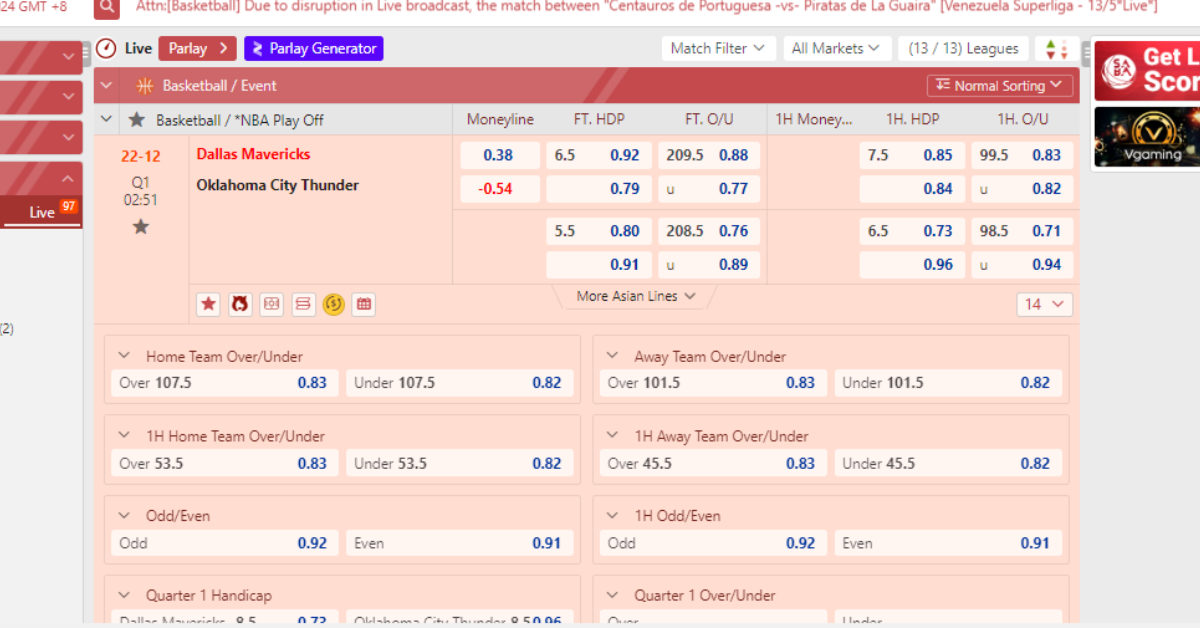
Task: Star the match under the Q1 timer
Action: (x=141, y=227)
